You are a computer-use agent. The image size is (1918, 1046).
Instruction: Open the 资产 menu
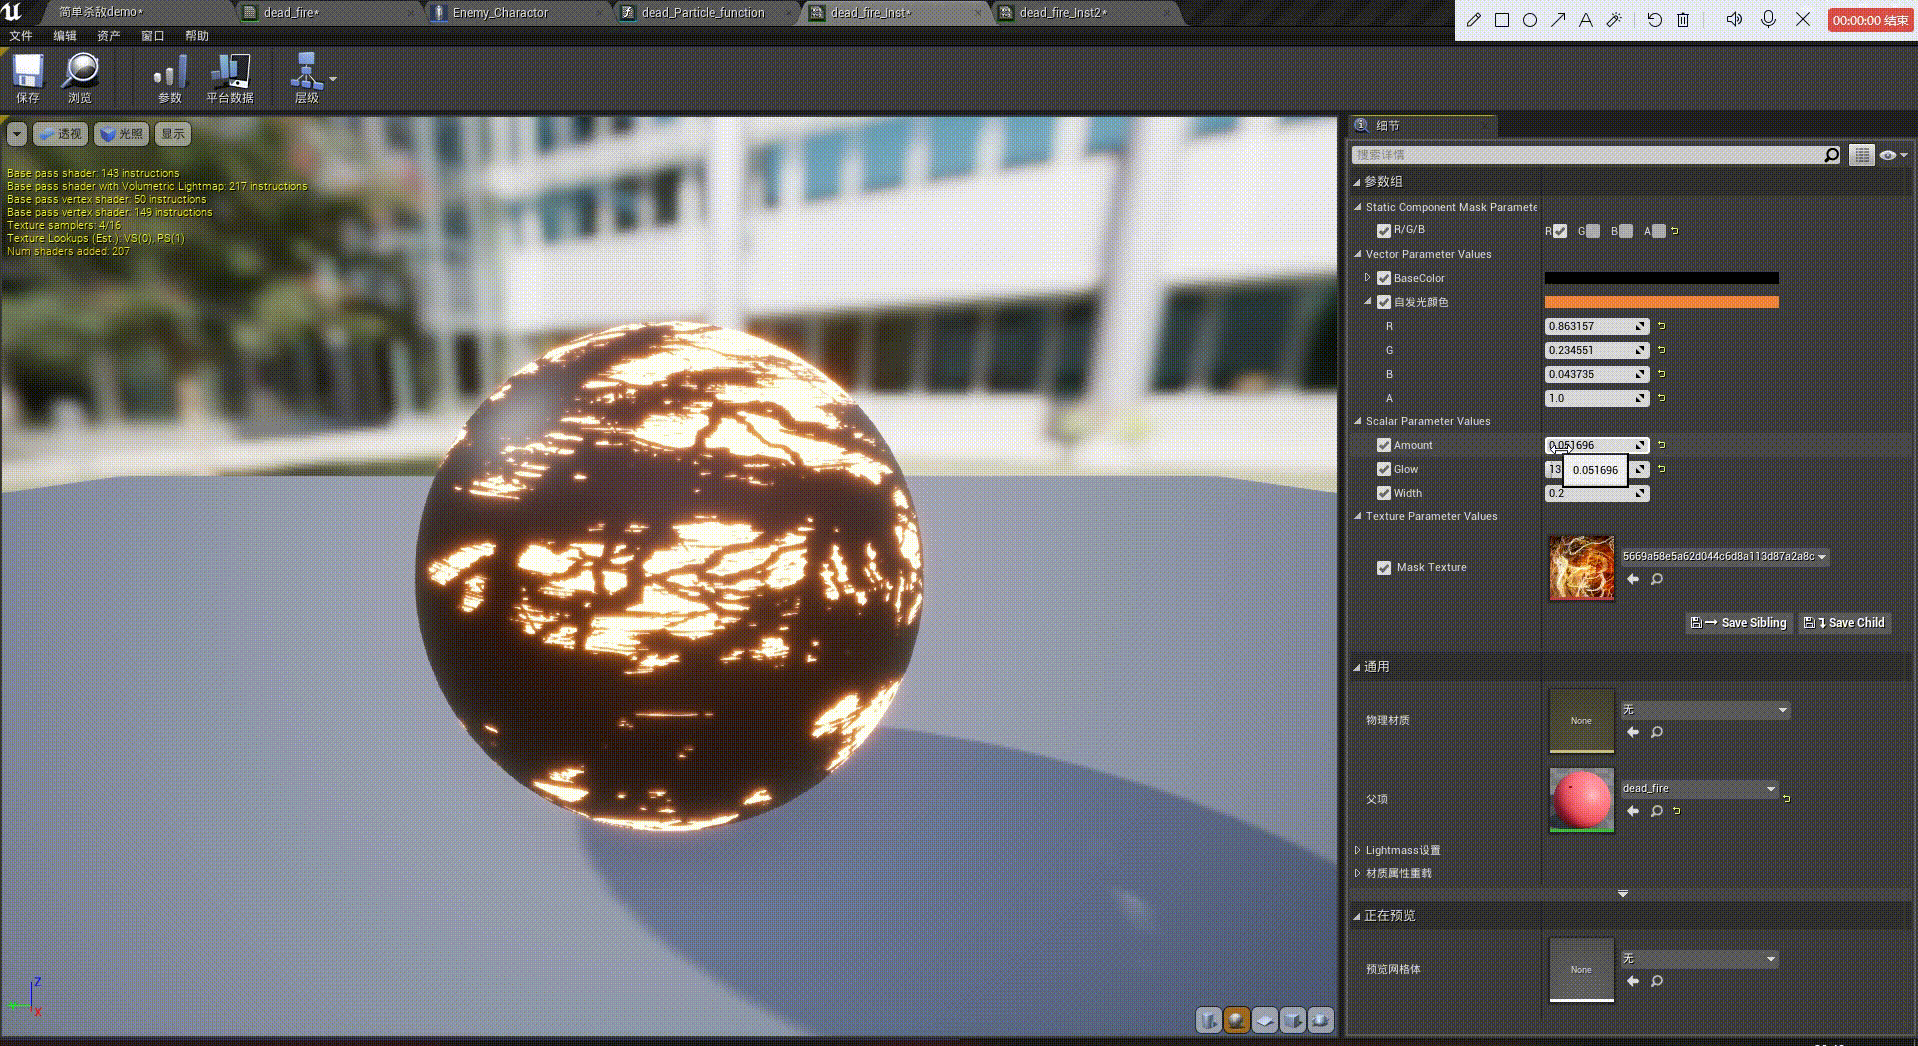[x=109, y=36]
